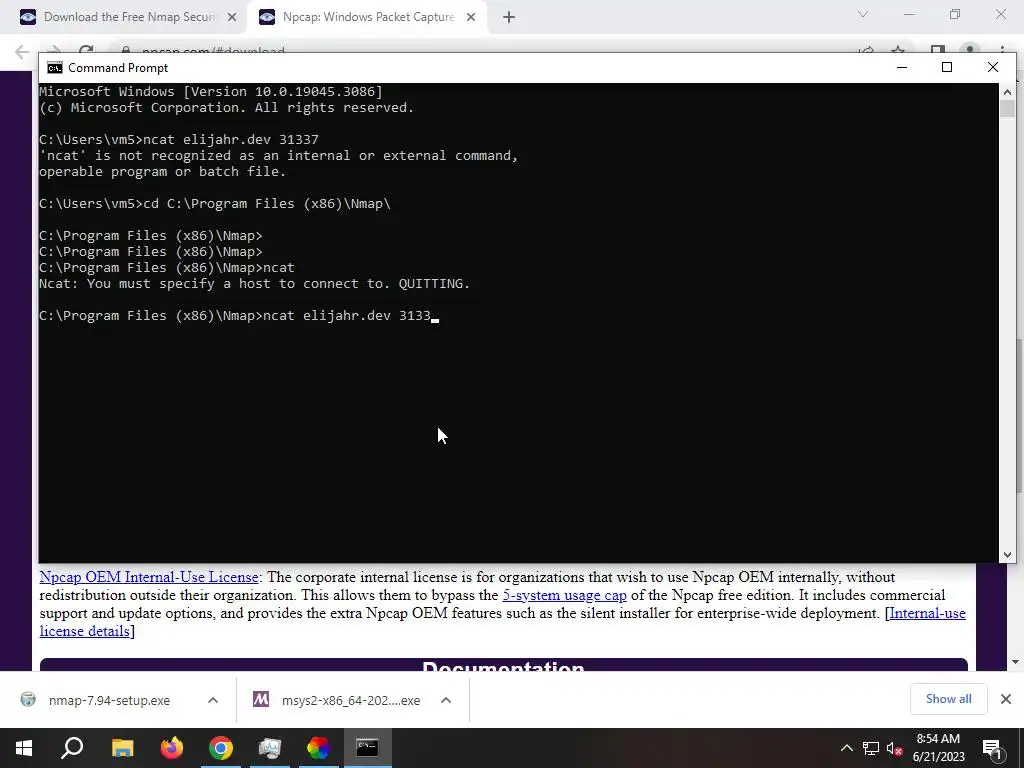Click 'Ncat: You must specify a host' line
The image size is (1024, 768).
[254, 284]
